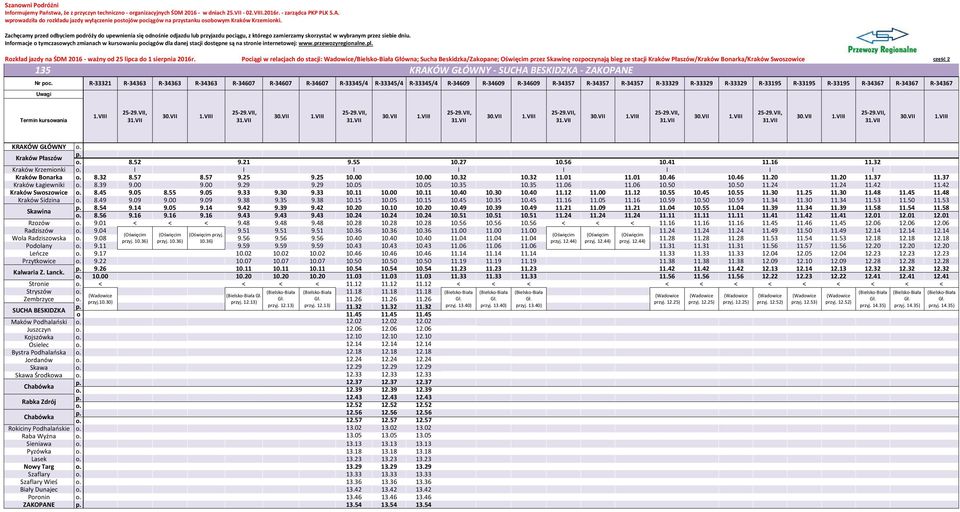Click the Przewozy Regionalne arrow logo
The image size is (960, 512).
click(882, 36)
